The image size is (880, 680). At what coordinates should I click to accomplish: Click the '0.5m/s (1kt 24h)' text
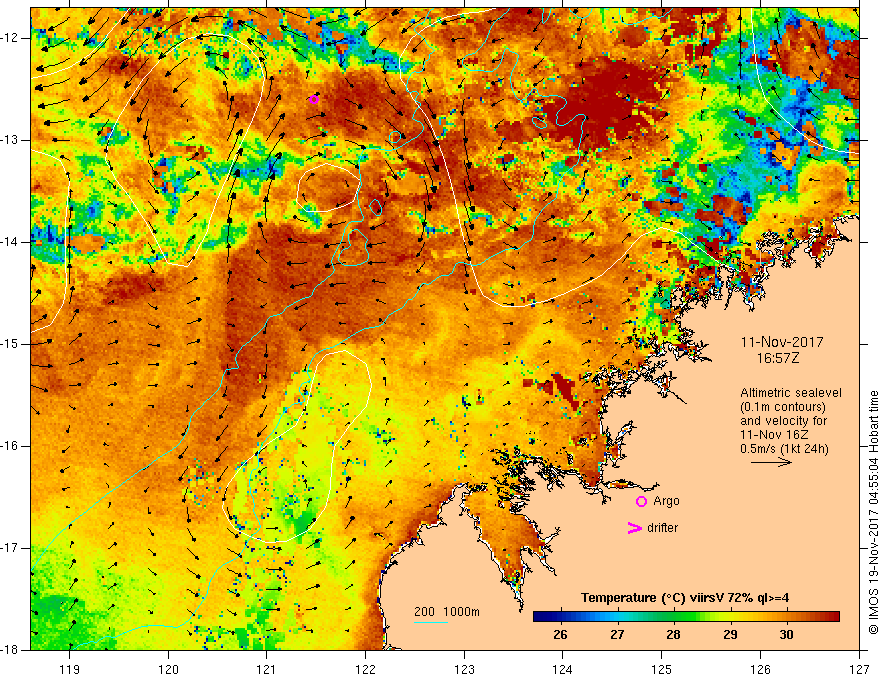point(784,449)
